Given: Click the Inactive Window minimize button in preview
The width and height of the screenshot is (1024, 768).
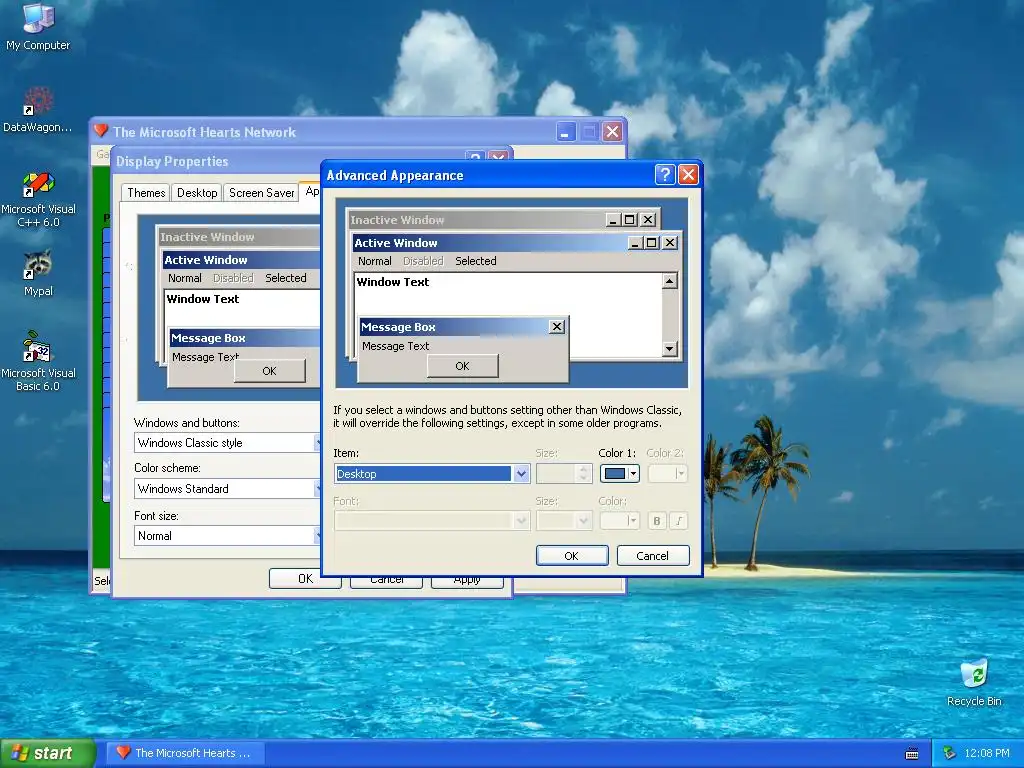Looking at the screenshot, I should coord(613,219).
